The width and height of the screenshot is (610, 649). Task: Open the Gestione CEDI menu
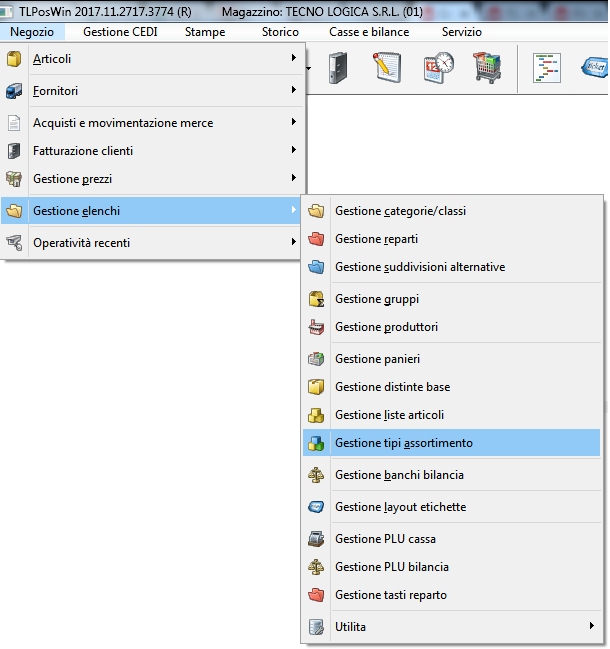(120, 32)
